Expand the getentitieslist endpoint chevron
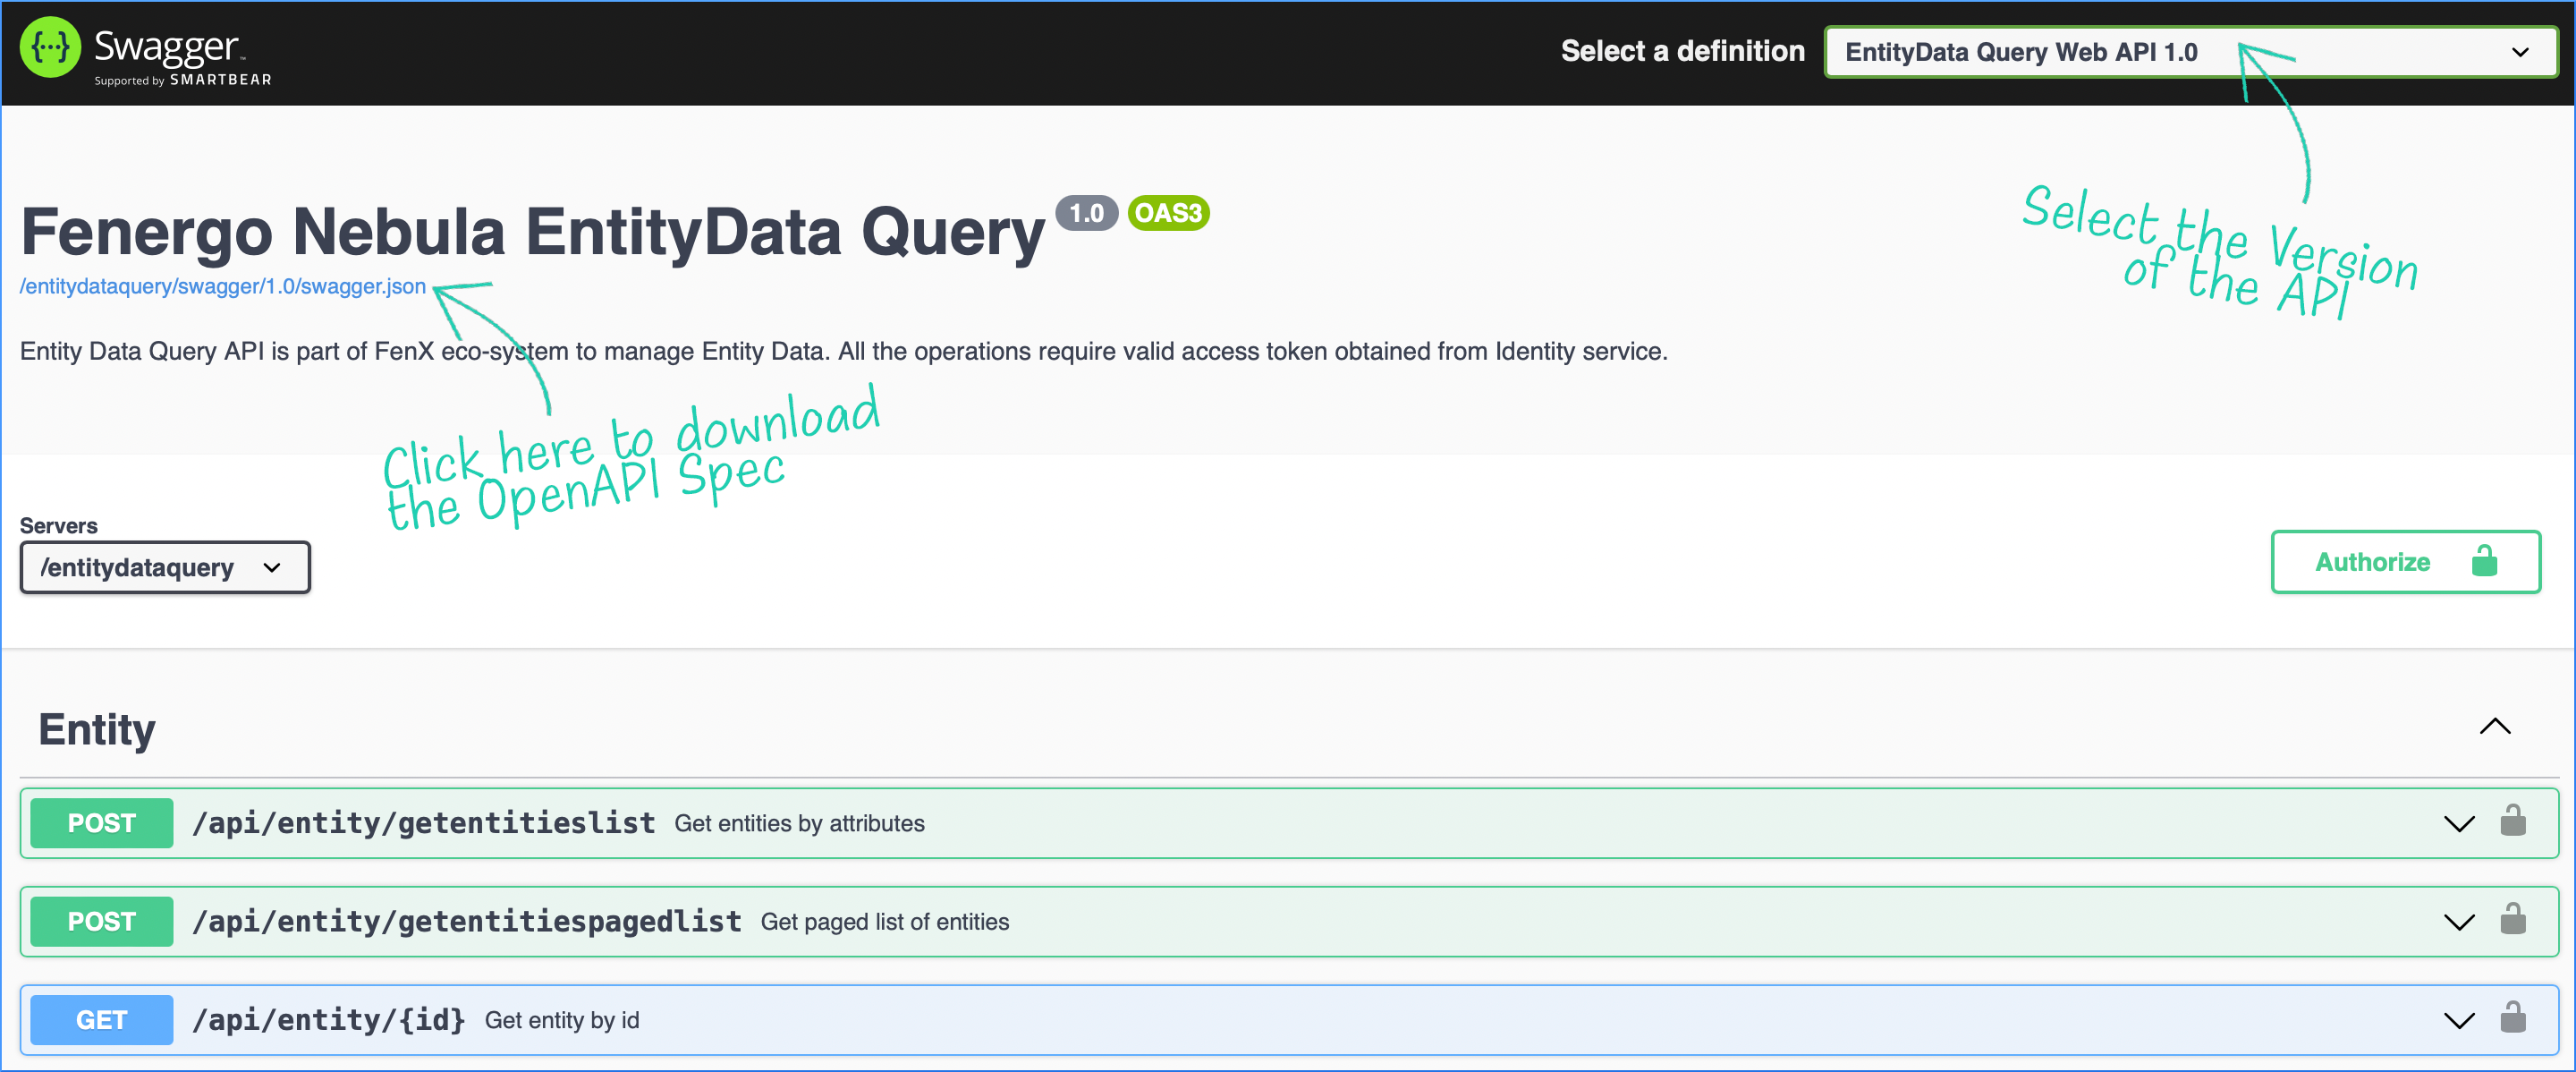This screenshot has width=2576, height=1072. pyautogui.click(x=2458, y=823)
